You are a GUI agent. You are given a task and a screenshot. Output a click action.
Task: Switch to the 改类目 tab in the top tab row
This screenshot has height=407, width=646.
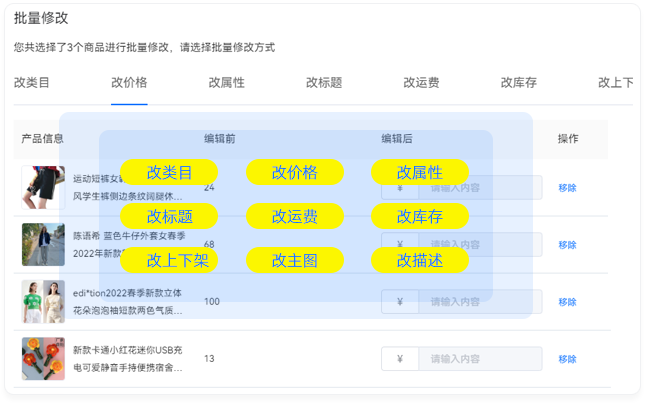(32, 83)
